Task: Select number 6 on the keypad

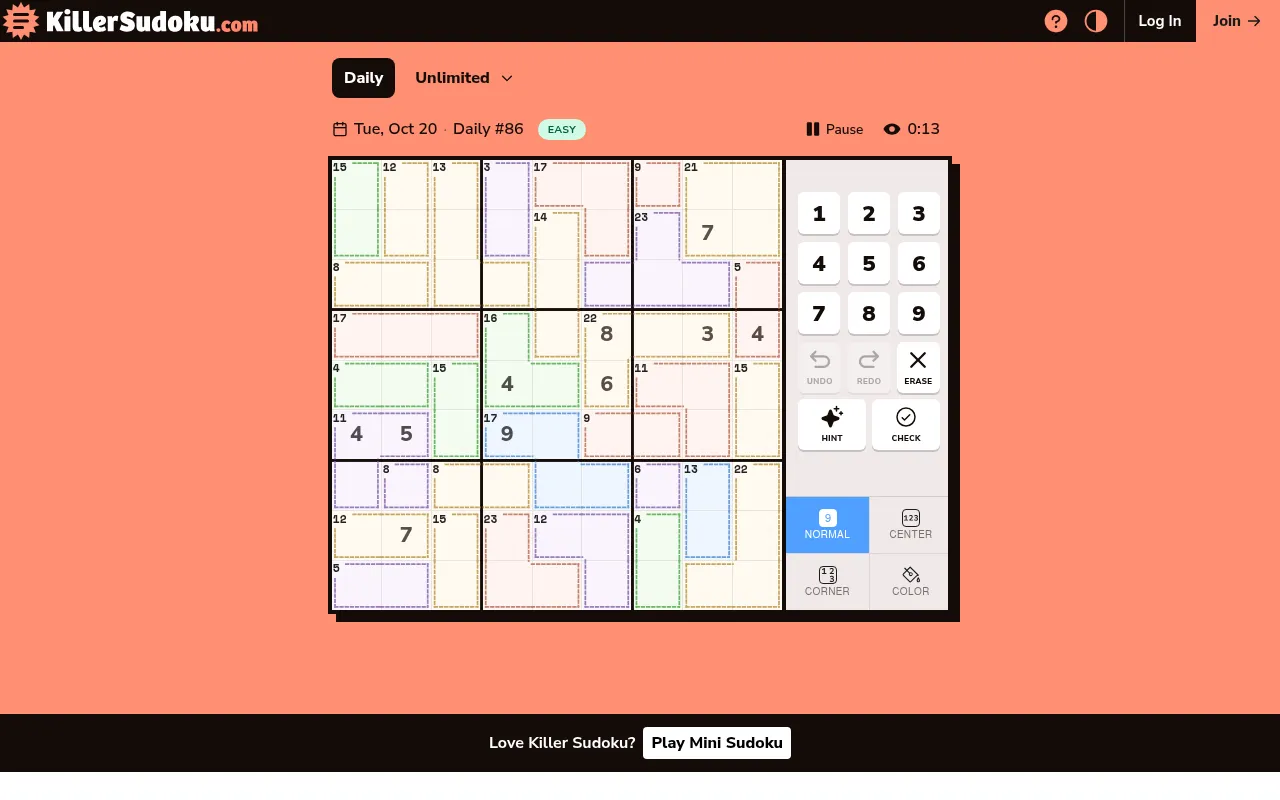Action: click(x=919, y=263)
